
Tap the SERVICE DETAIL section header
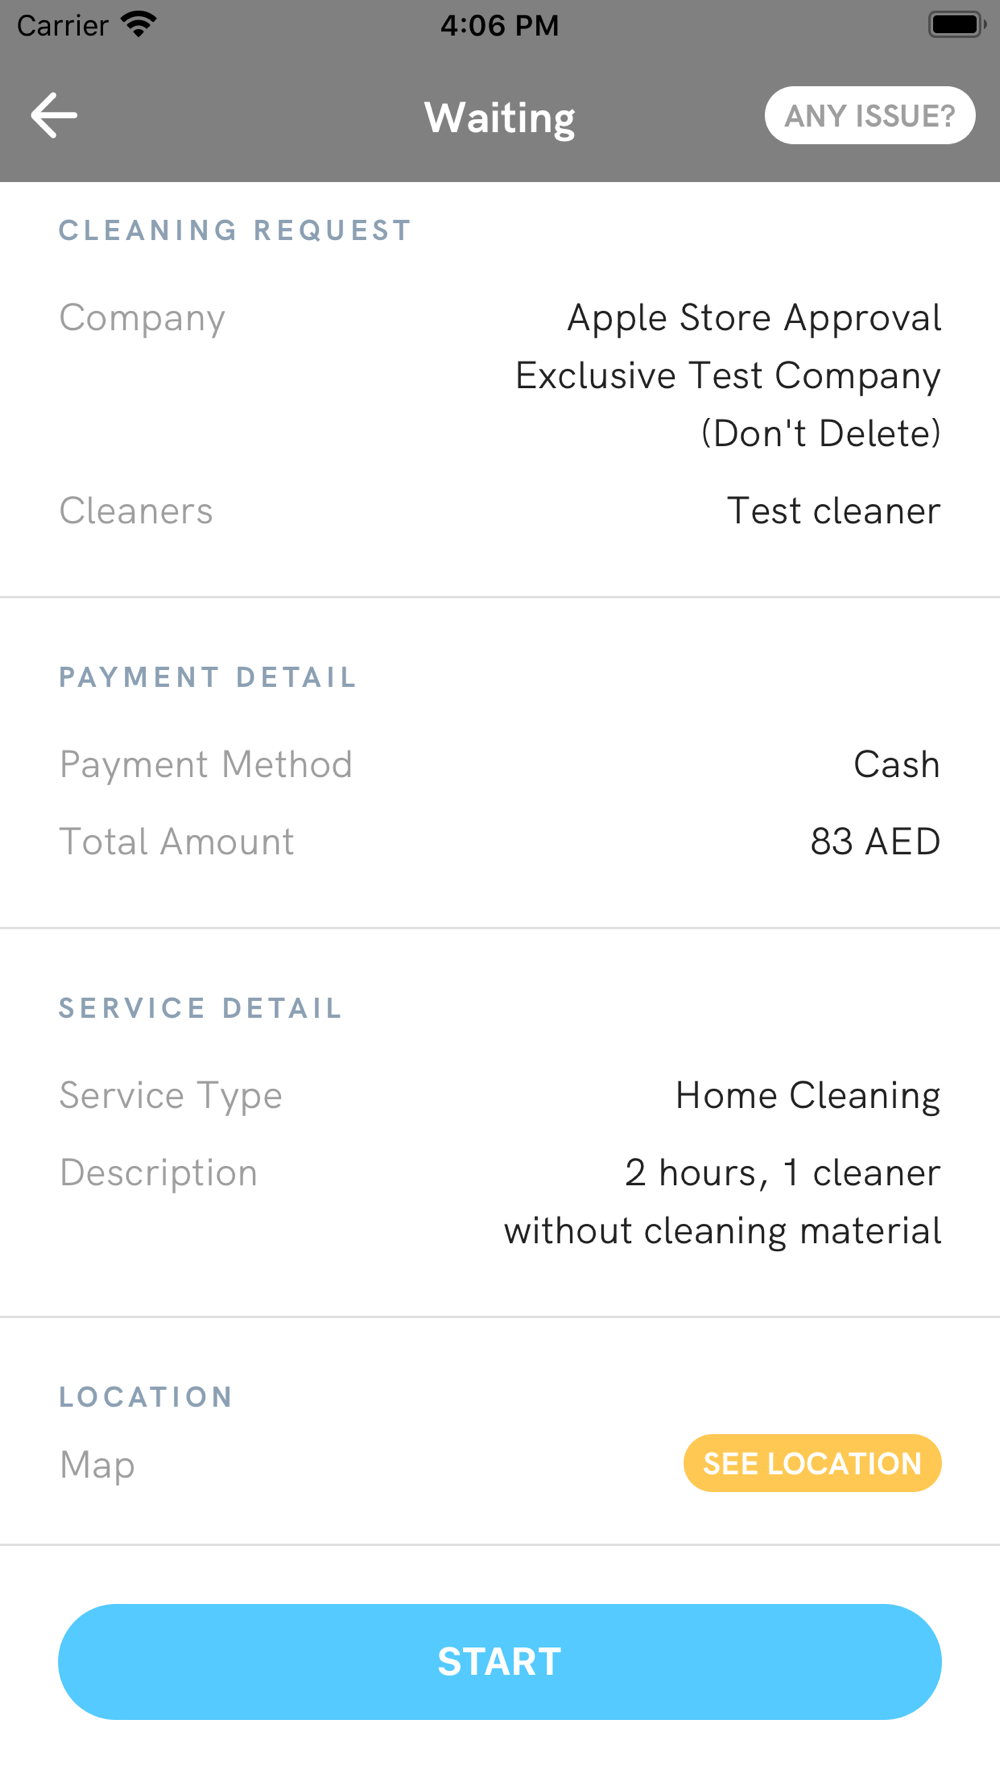(x=201, y=1008)
